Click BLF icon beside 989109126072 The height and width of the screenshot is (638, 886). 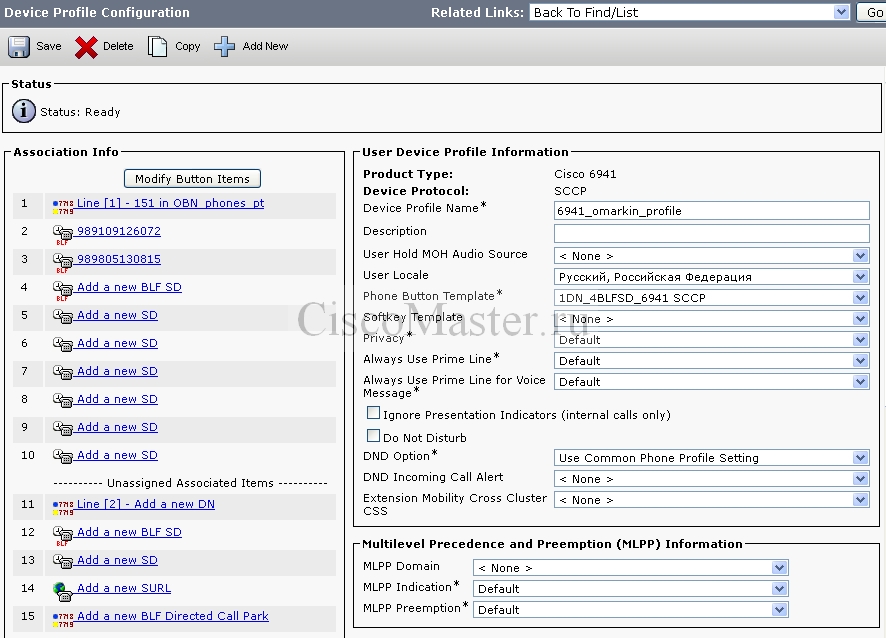point(63,235)
